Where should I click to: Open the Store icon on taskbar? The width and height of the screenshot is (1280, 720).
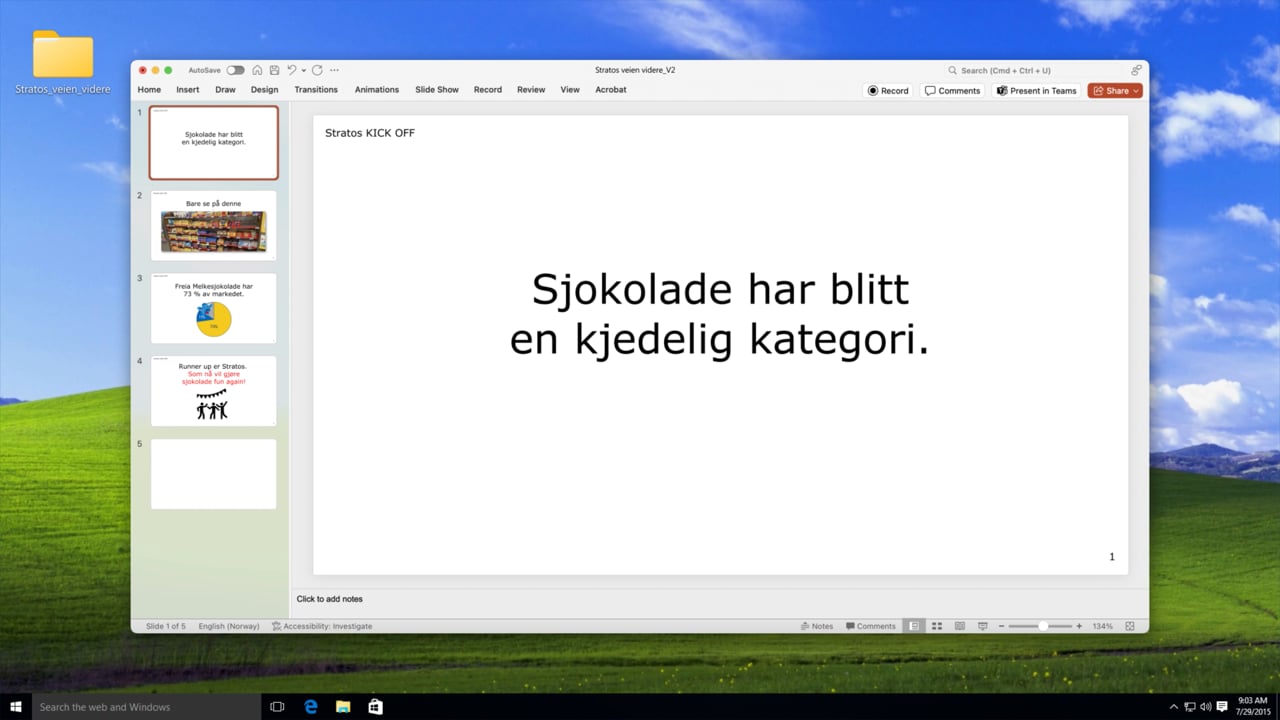pos(375,707)
